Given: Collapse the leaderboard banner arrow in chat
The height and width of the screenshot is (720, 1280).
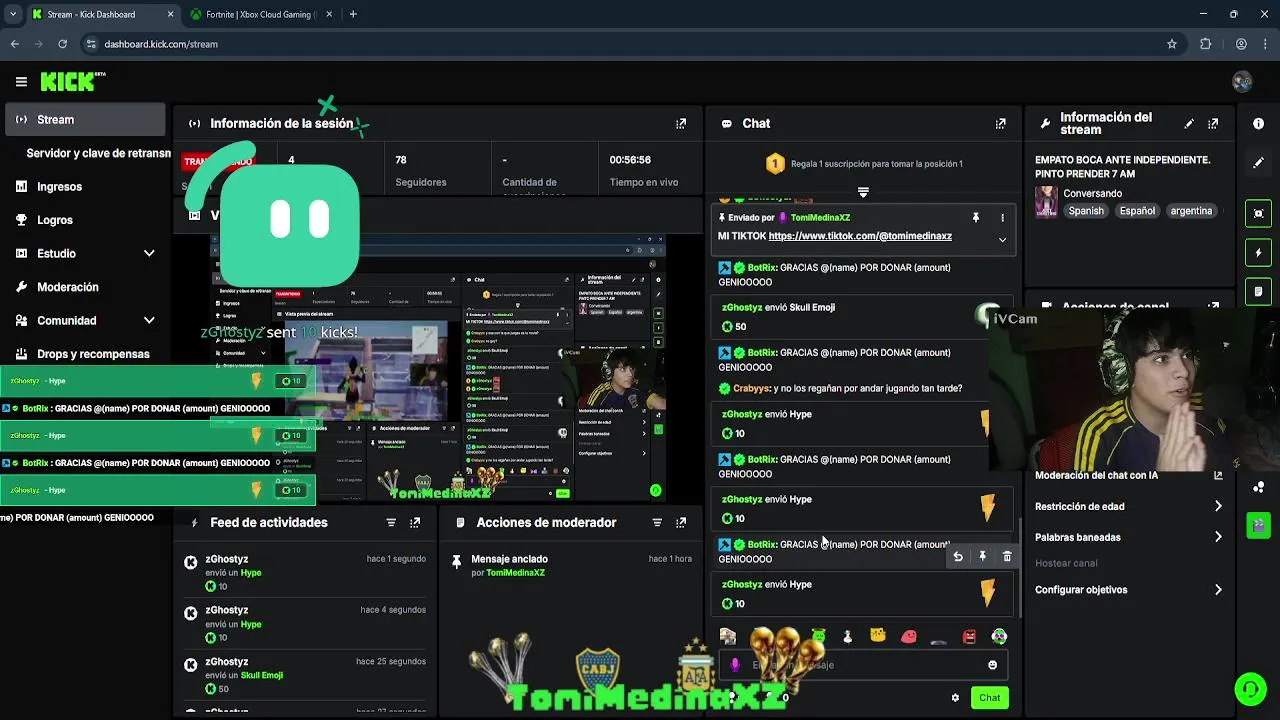Looking at the screenshot, I should click(x=863, y=192).
